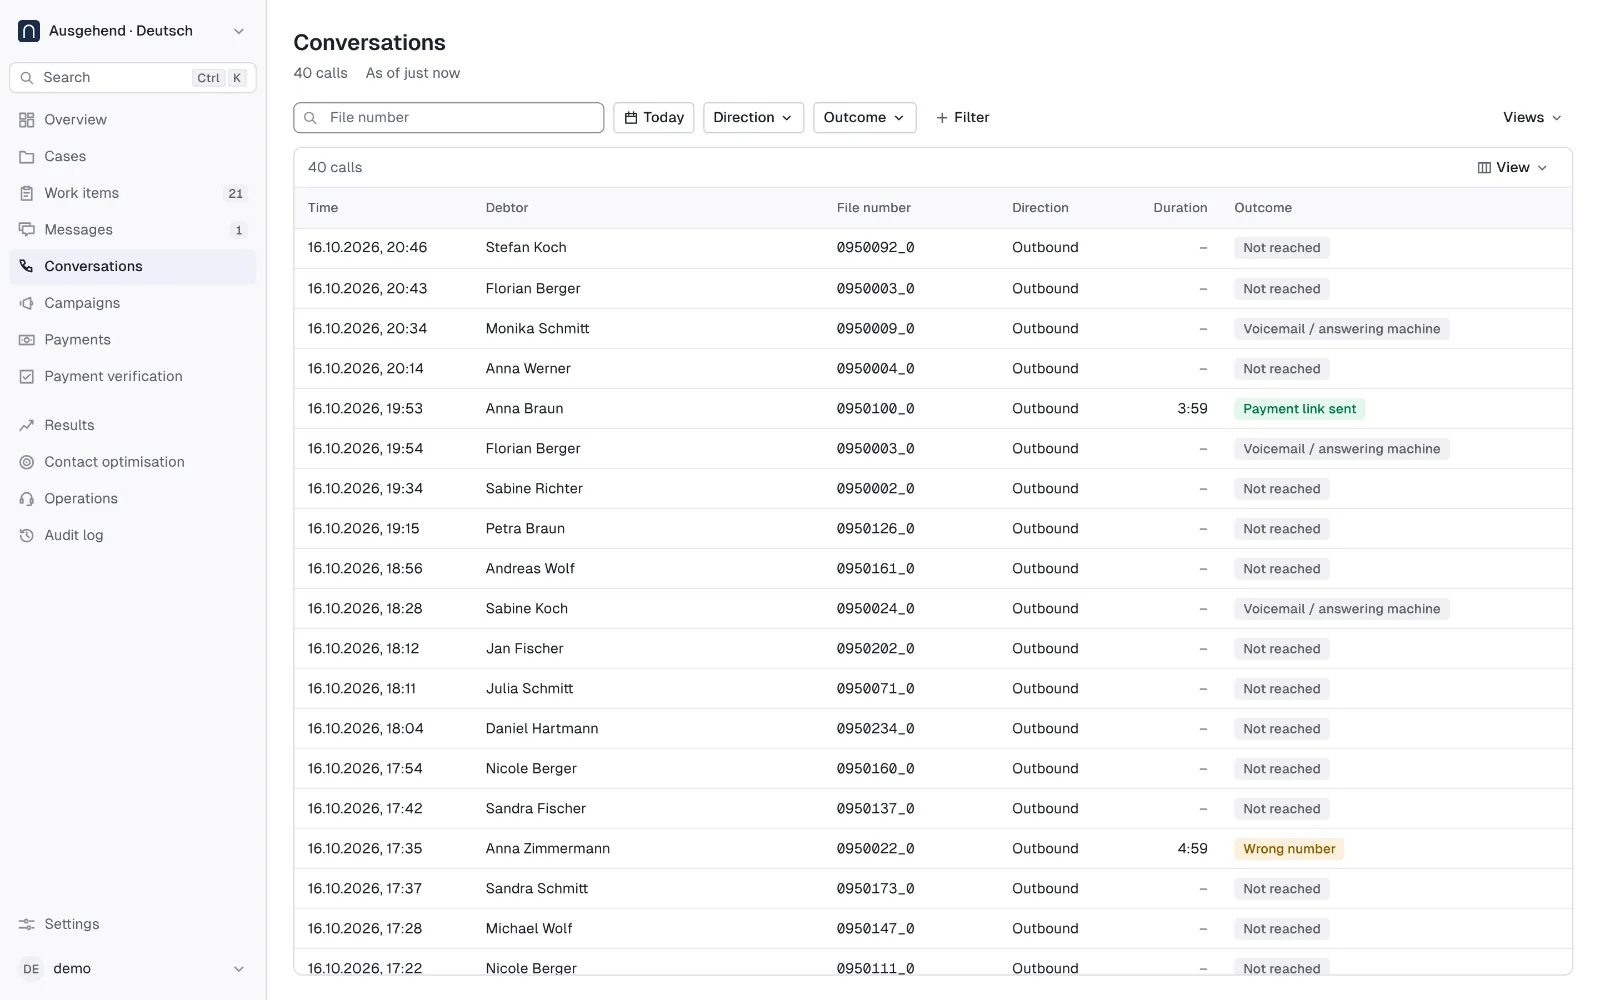Open the Views dropdown
Image resolution: width=1600 pixels, height=1000 pixels.
[1532, 118]
